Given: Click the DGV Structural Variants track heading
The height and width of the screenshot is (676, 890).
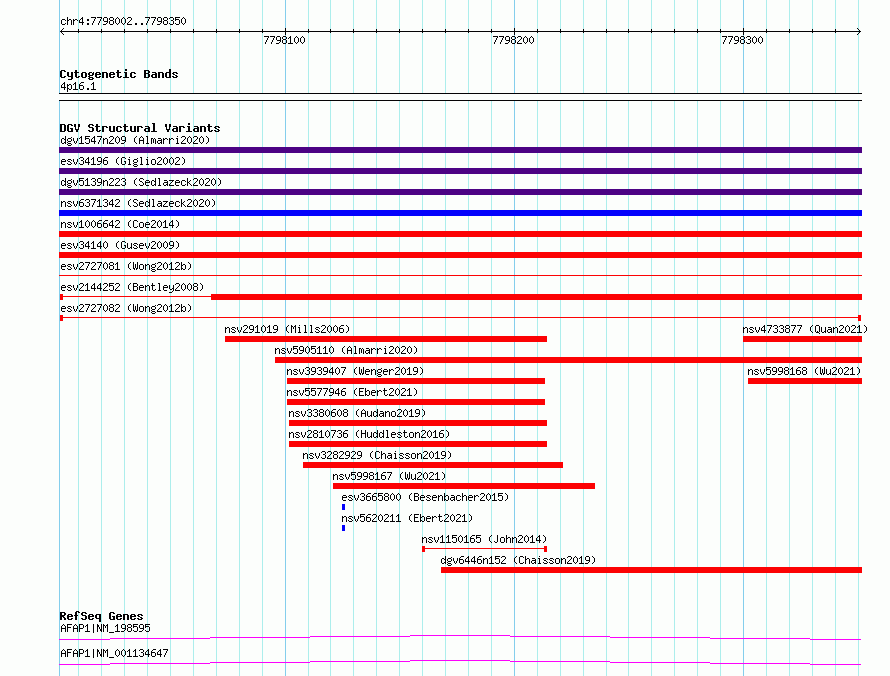Looking at the screenshot, I should click(x=140, y=128).
